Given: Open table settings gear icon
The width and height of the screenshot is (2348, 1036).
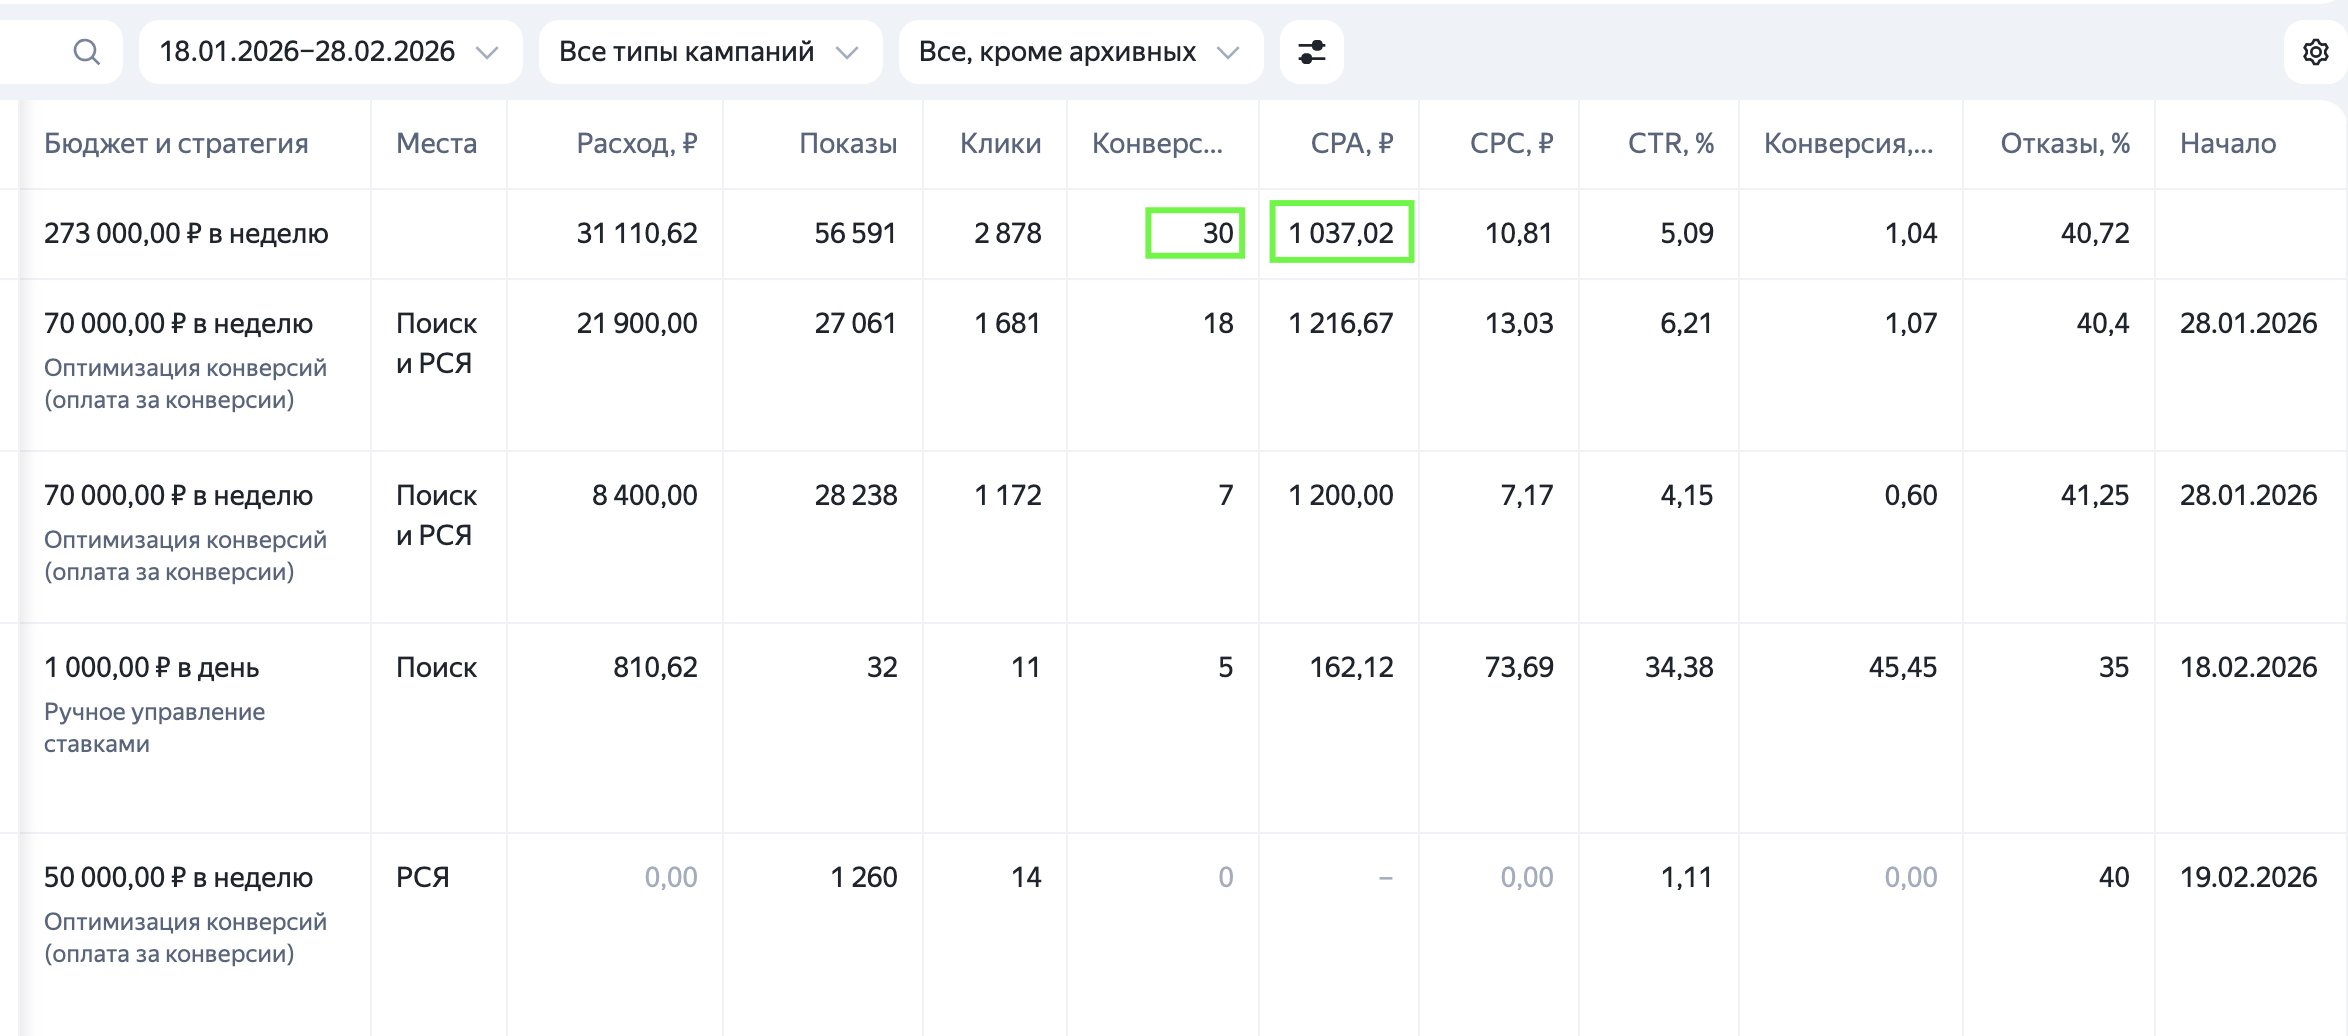Looking at the screenshot, I should click(2315, 52).
